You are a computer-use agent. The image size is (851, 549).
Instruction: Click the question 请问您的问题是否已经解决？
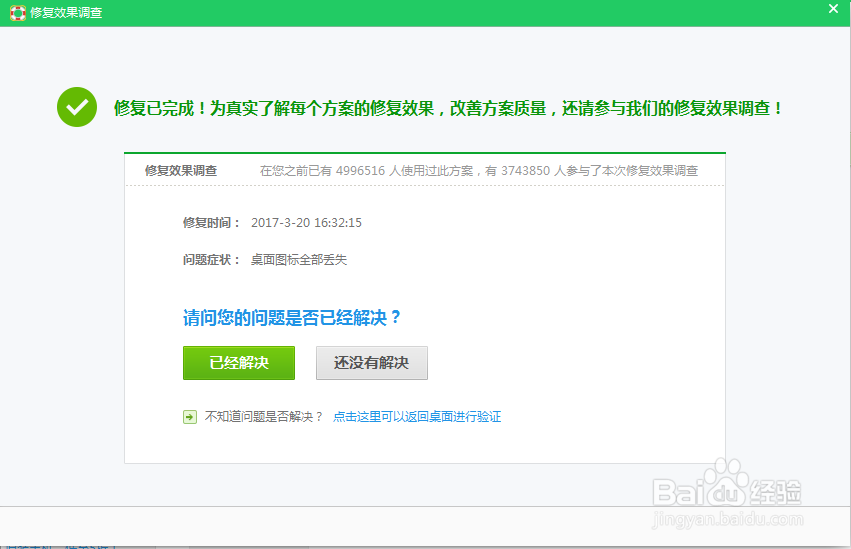click(x=292, y=317)
